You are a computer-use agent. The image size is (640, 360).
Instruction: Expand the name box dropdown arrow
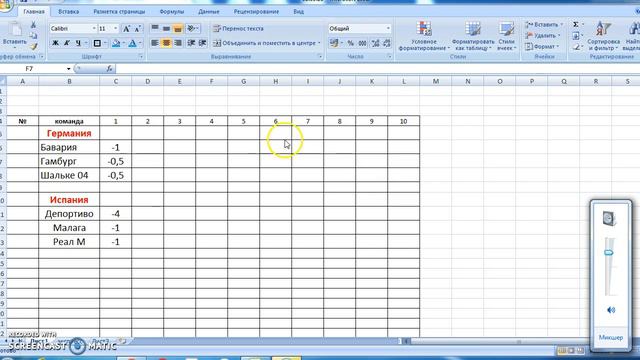[69, 69]
